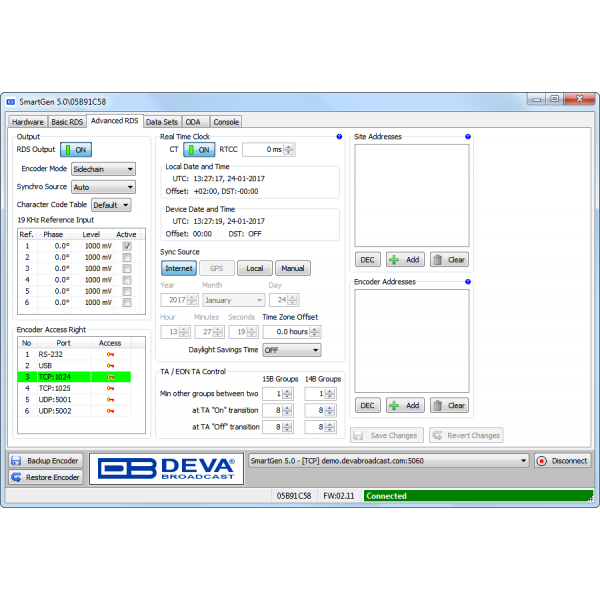Image resolution: width=600 pixels, height=600 pixels.
Task: Click the Revert Changes button
Action: 466,435
